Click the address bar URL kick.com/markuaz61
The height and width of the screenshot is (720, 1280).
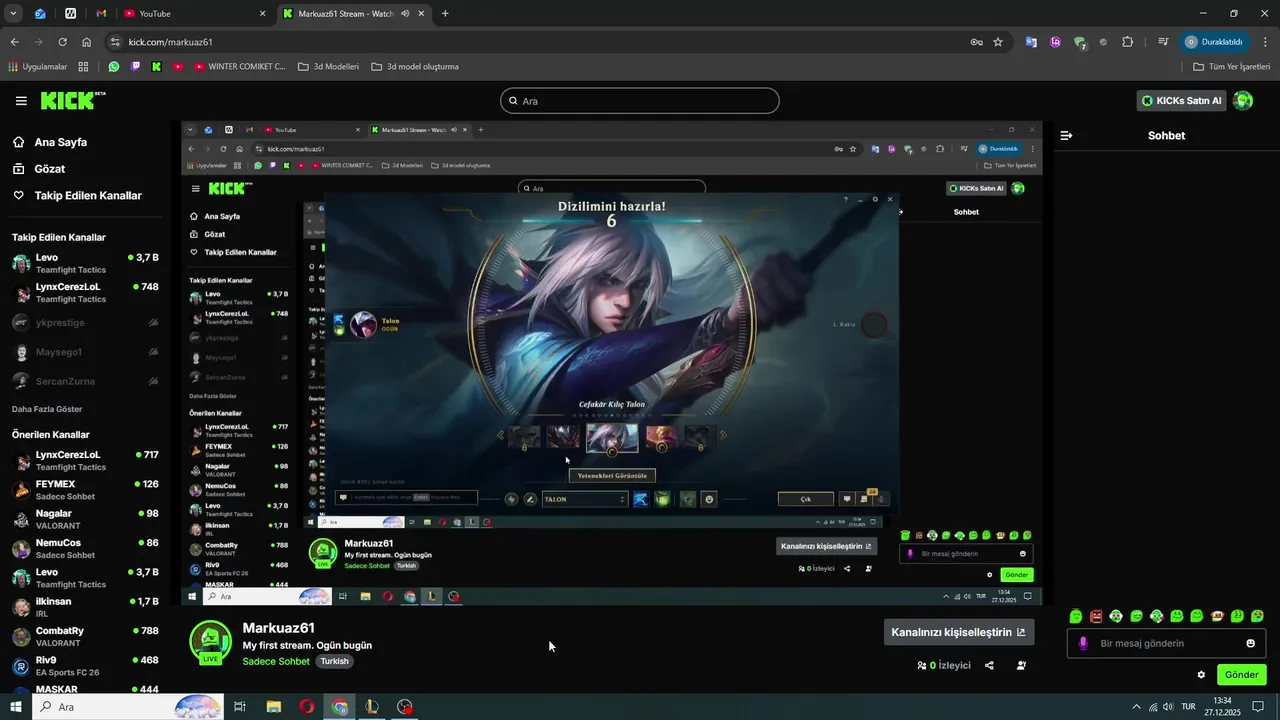(x=171, y=42)
